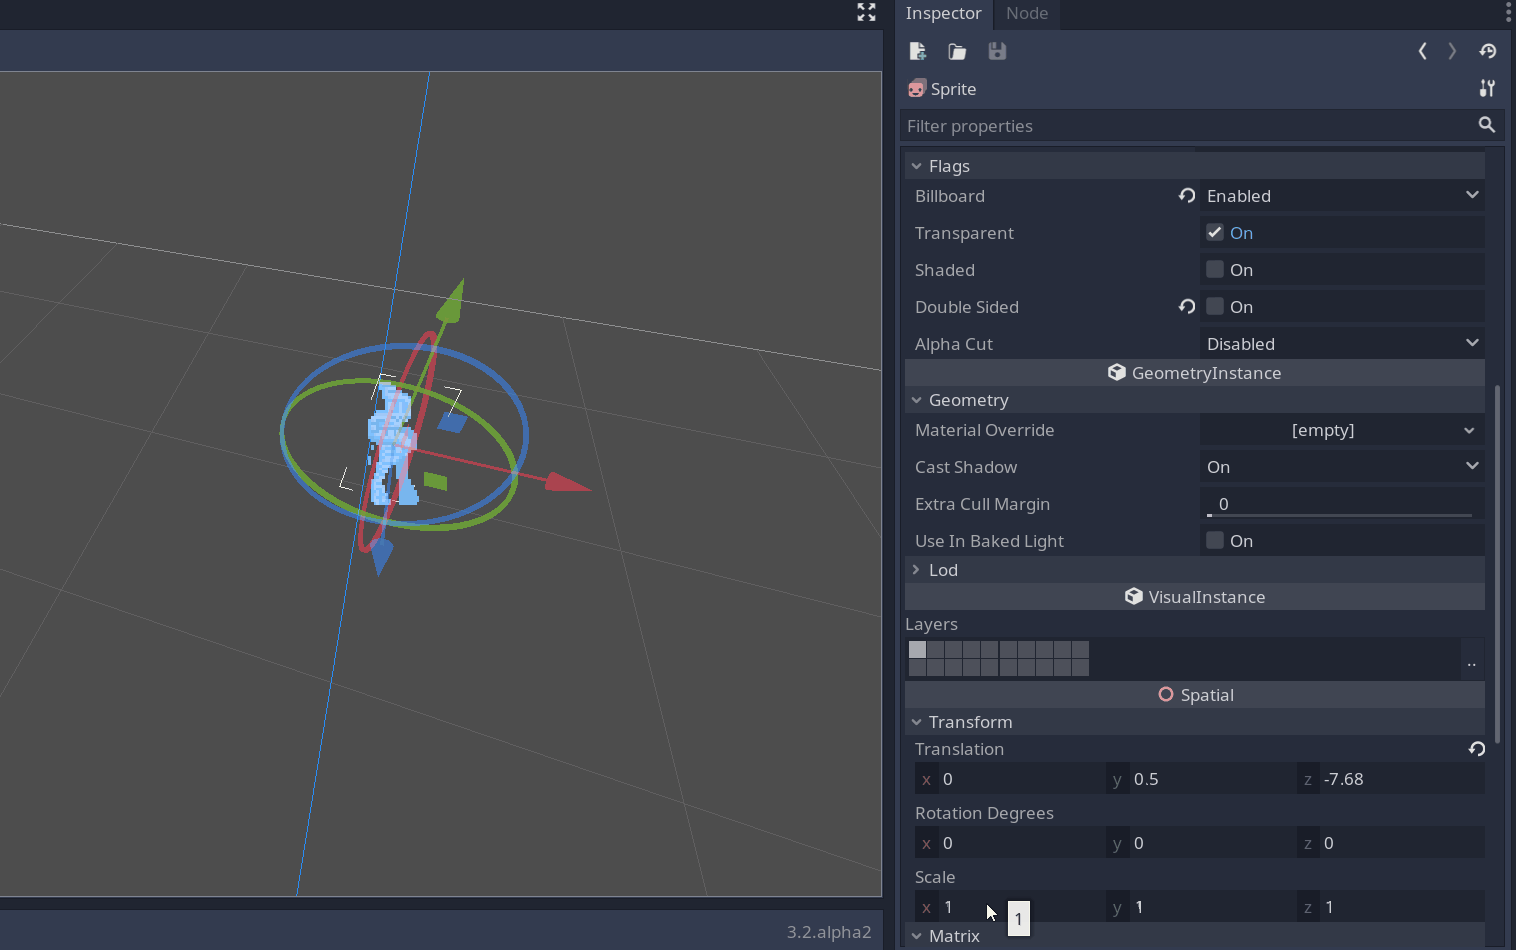Click the Translation z input field
Image resolution: width=1516 pixels, height=950 pixels.
tap(1400, 779)
